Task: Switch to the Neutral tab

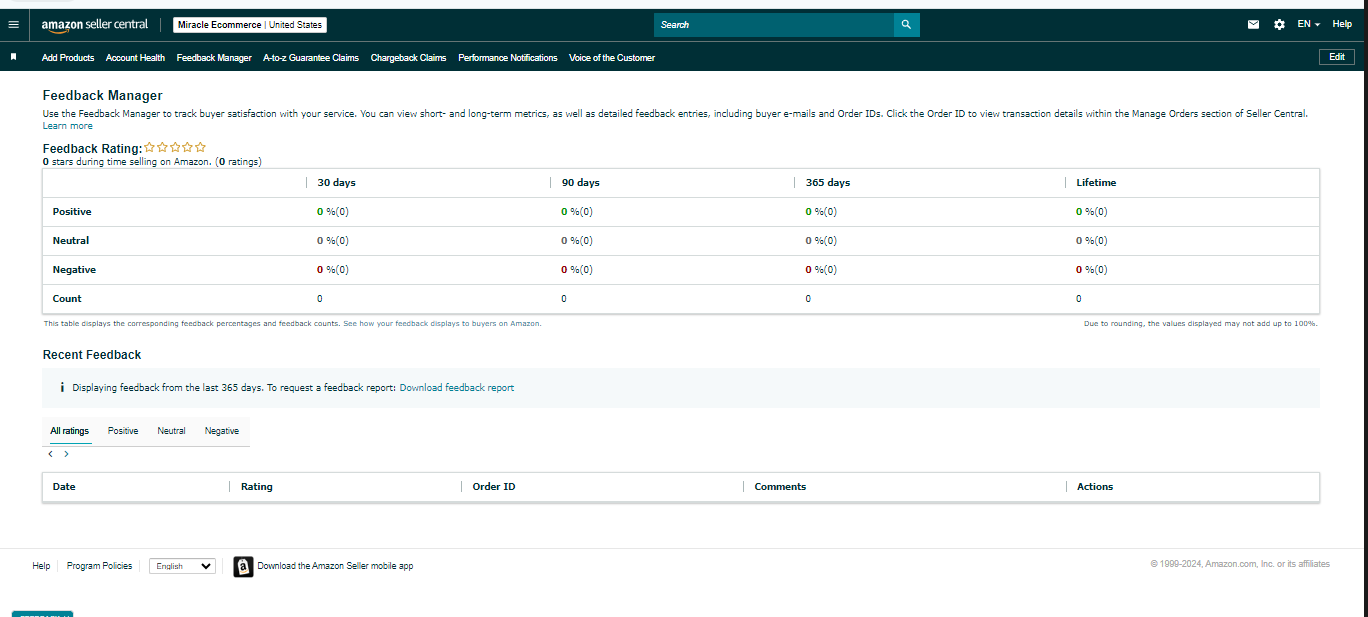Action: 171,431
